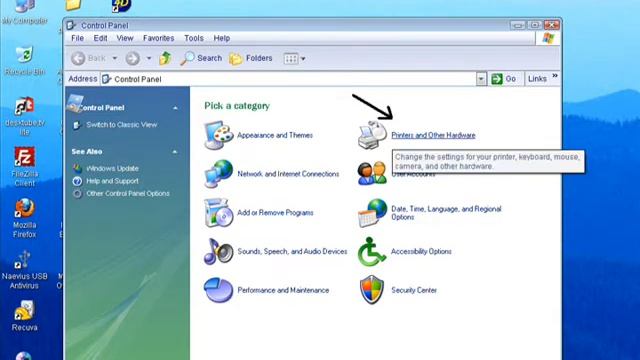Click the Up folder toolbar icon
This screenshot has height=360, width=640.
165,58
